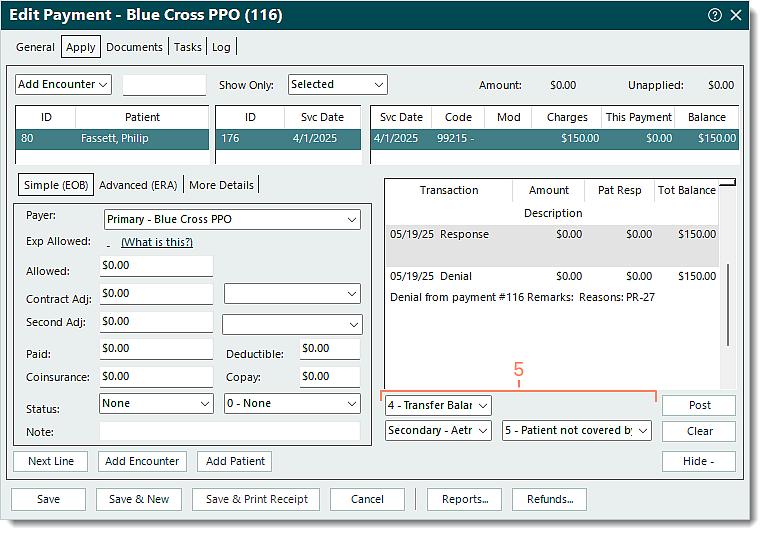Open the Advanced (ERA) sub-tab
Image resolution: width=765 pixels, height=535 pixels.
point(138,185)
